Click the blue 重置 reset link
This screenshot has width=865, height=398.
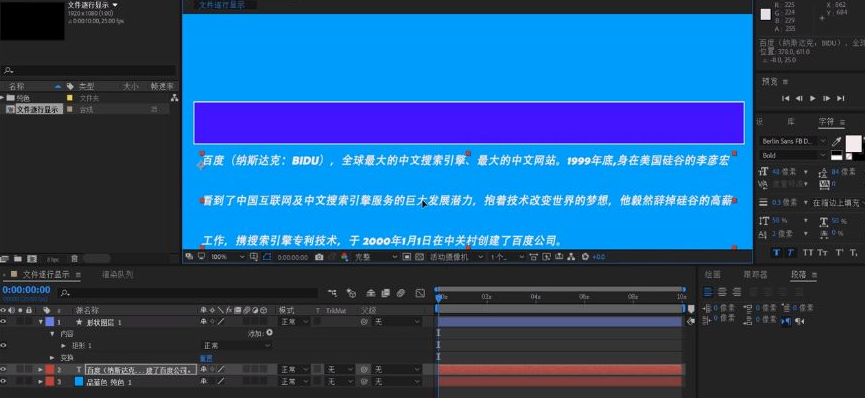(205, 358)
